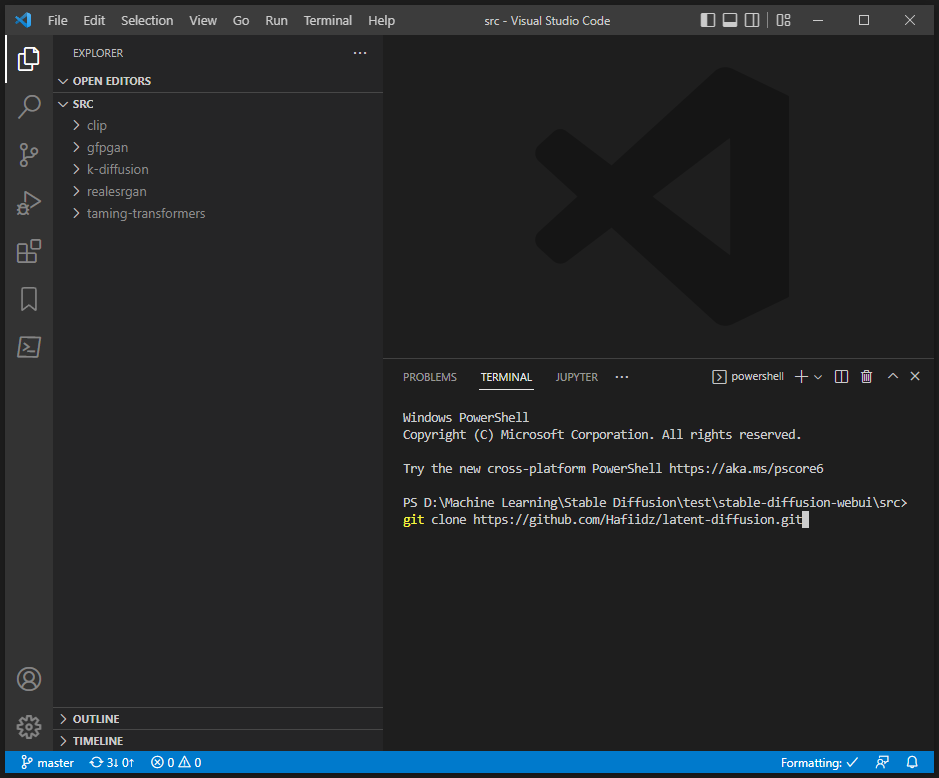This screenshot has height=778, width=939.
Task: Click the EXPLORER panel title
Action: tap(98, 53)
